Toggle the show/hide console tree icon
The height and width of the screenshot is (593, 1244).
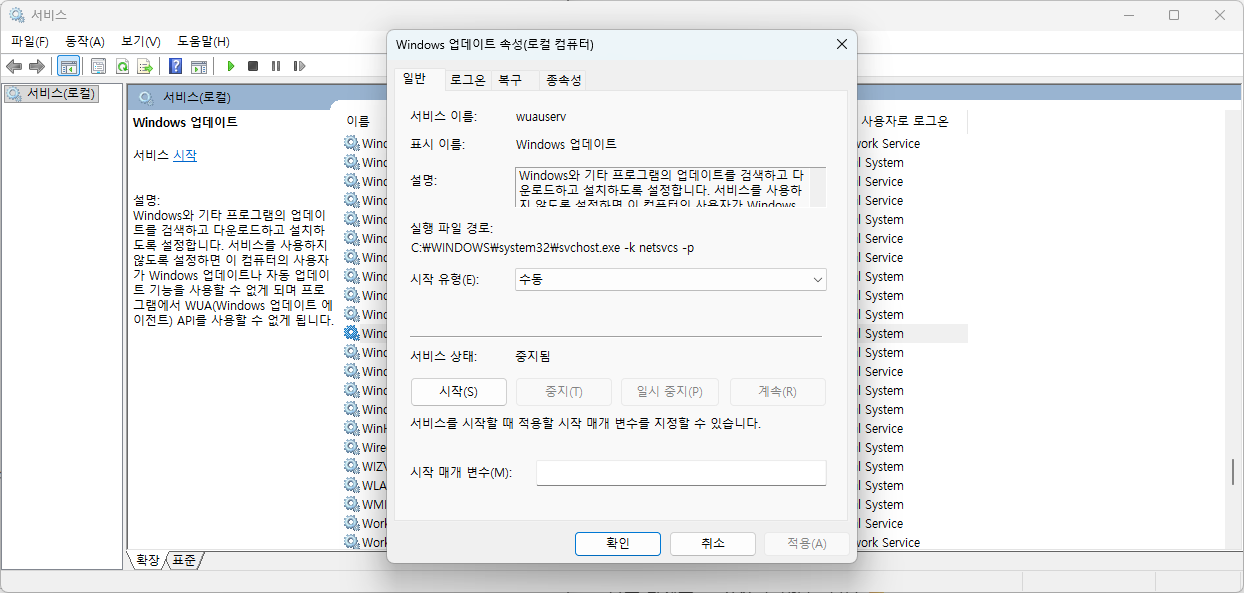click(x=69, y=66)
